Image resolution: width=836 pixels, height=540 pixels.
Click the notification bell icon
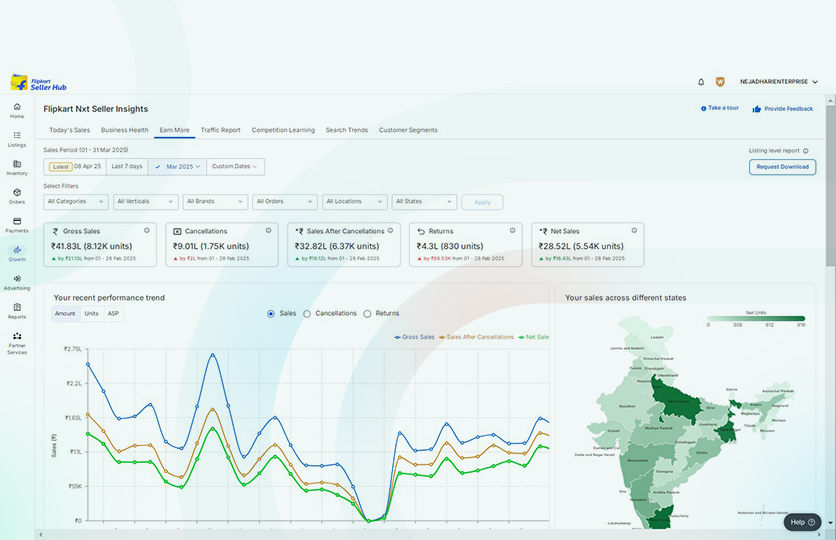(x=701, y=82)
